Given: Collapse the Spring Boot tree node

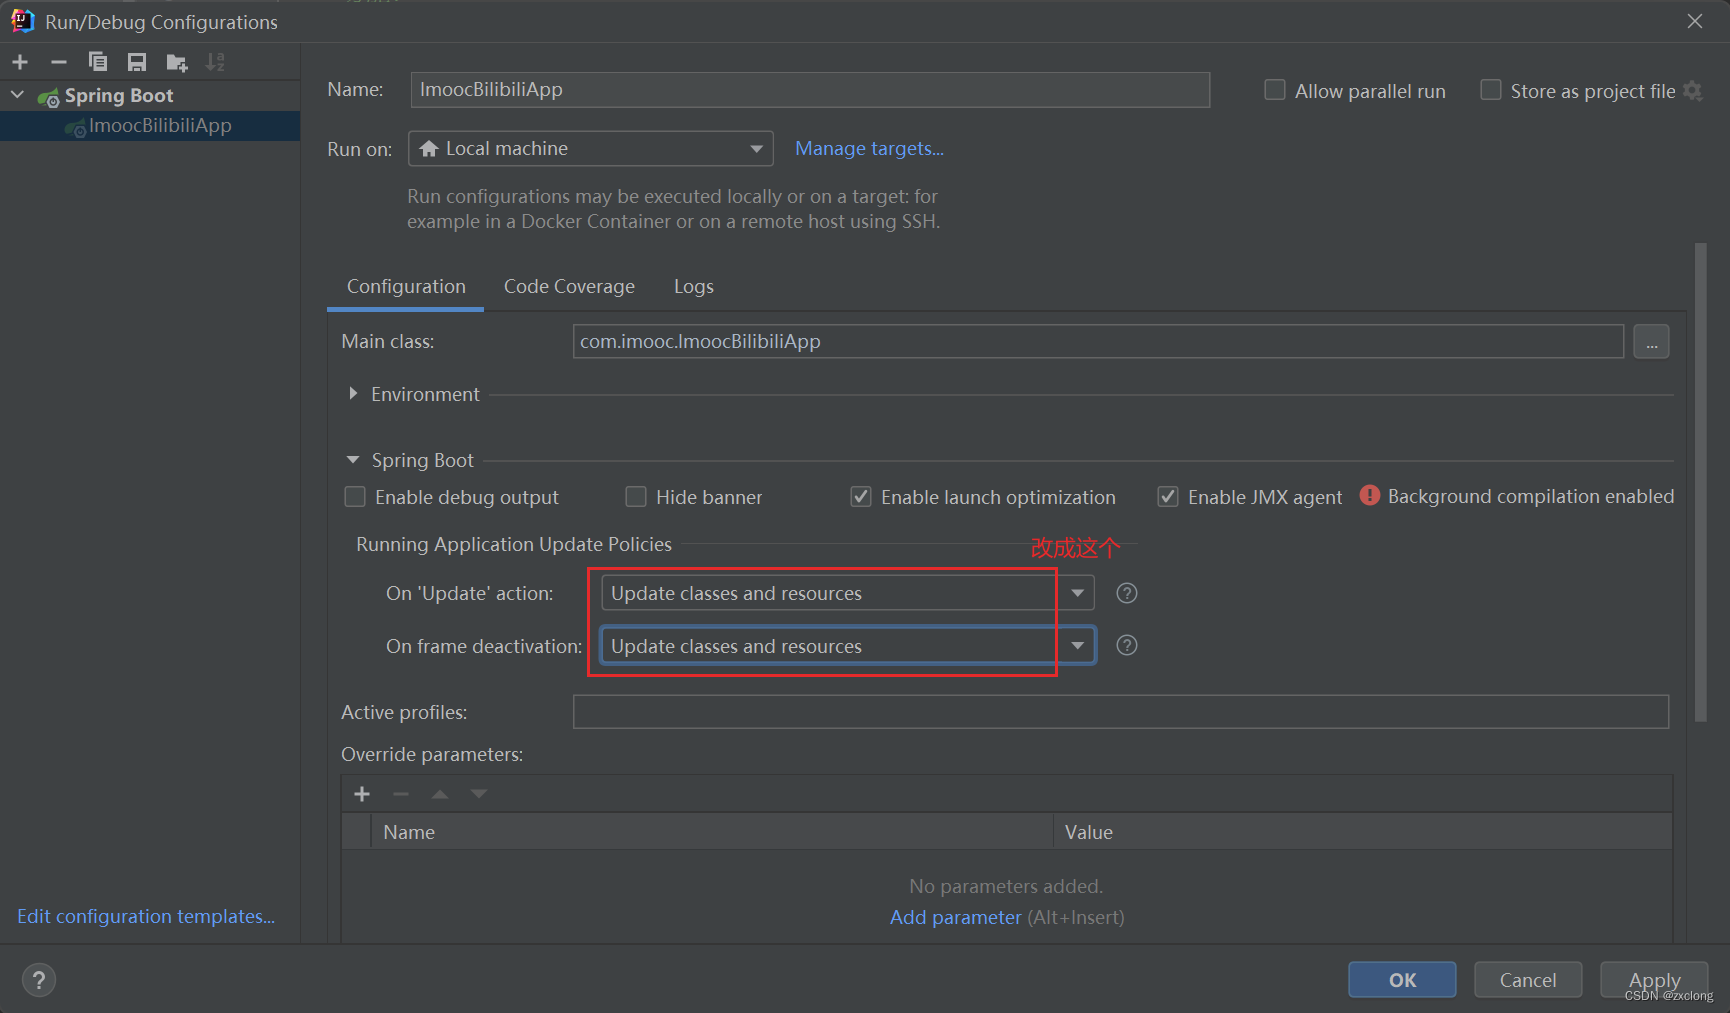Looking at the screenshot, I should (x=18, y=95).
